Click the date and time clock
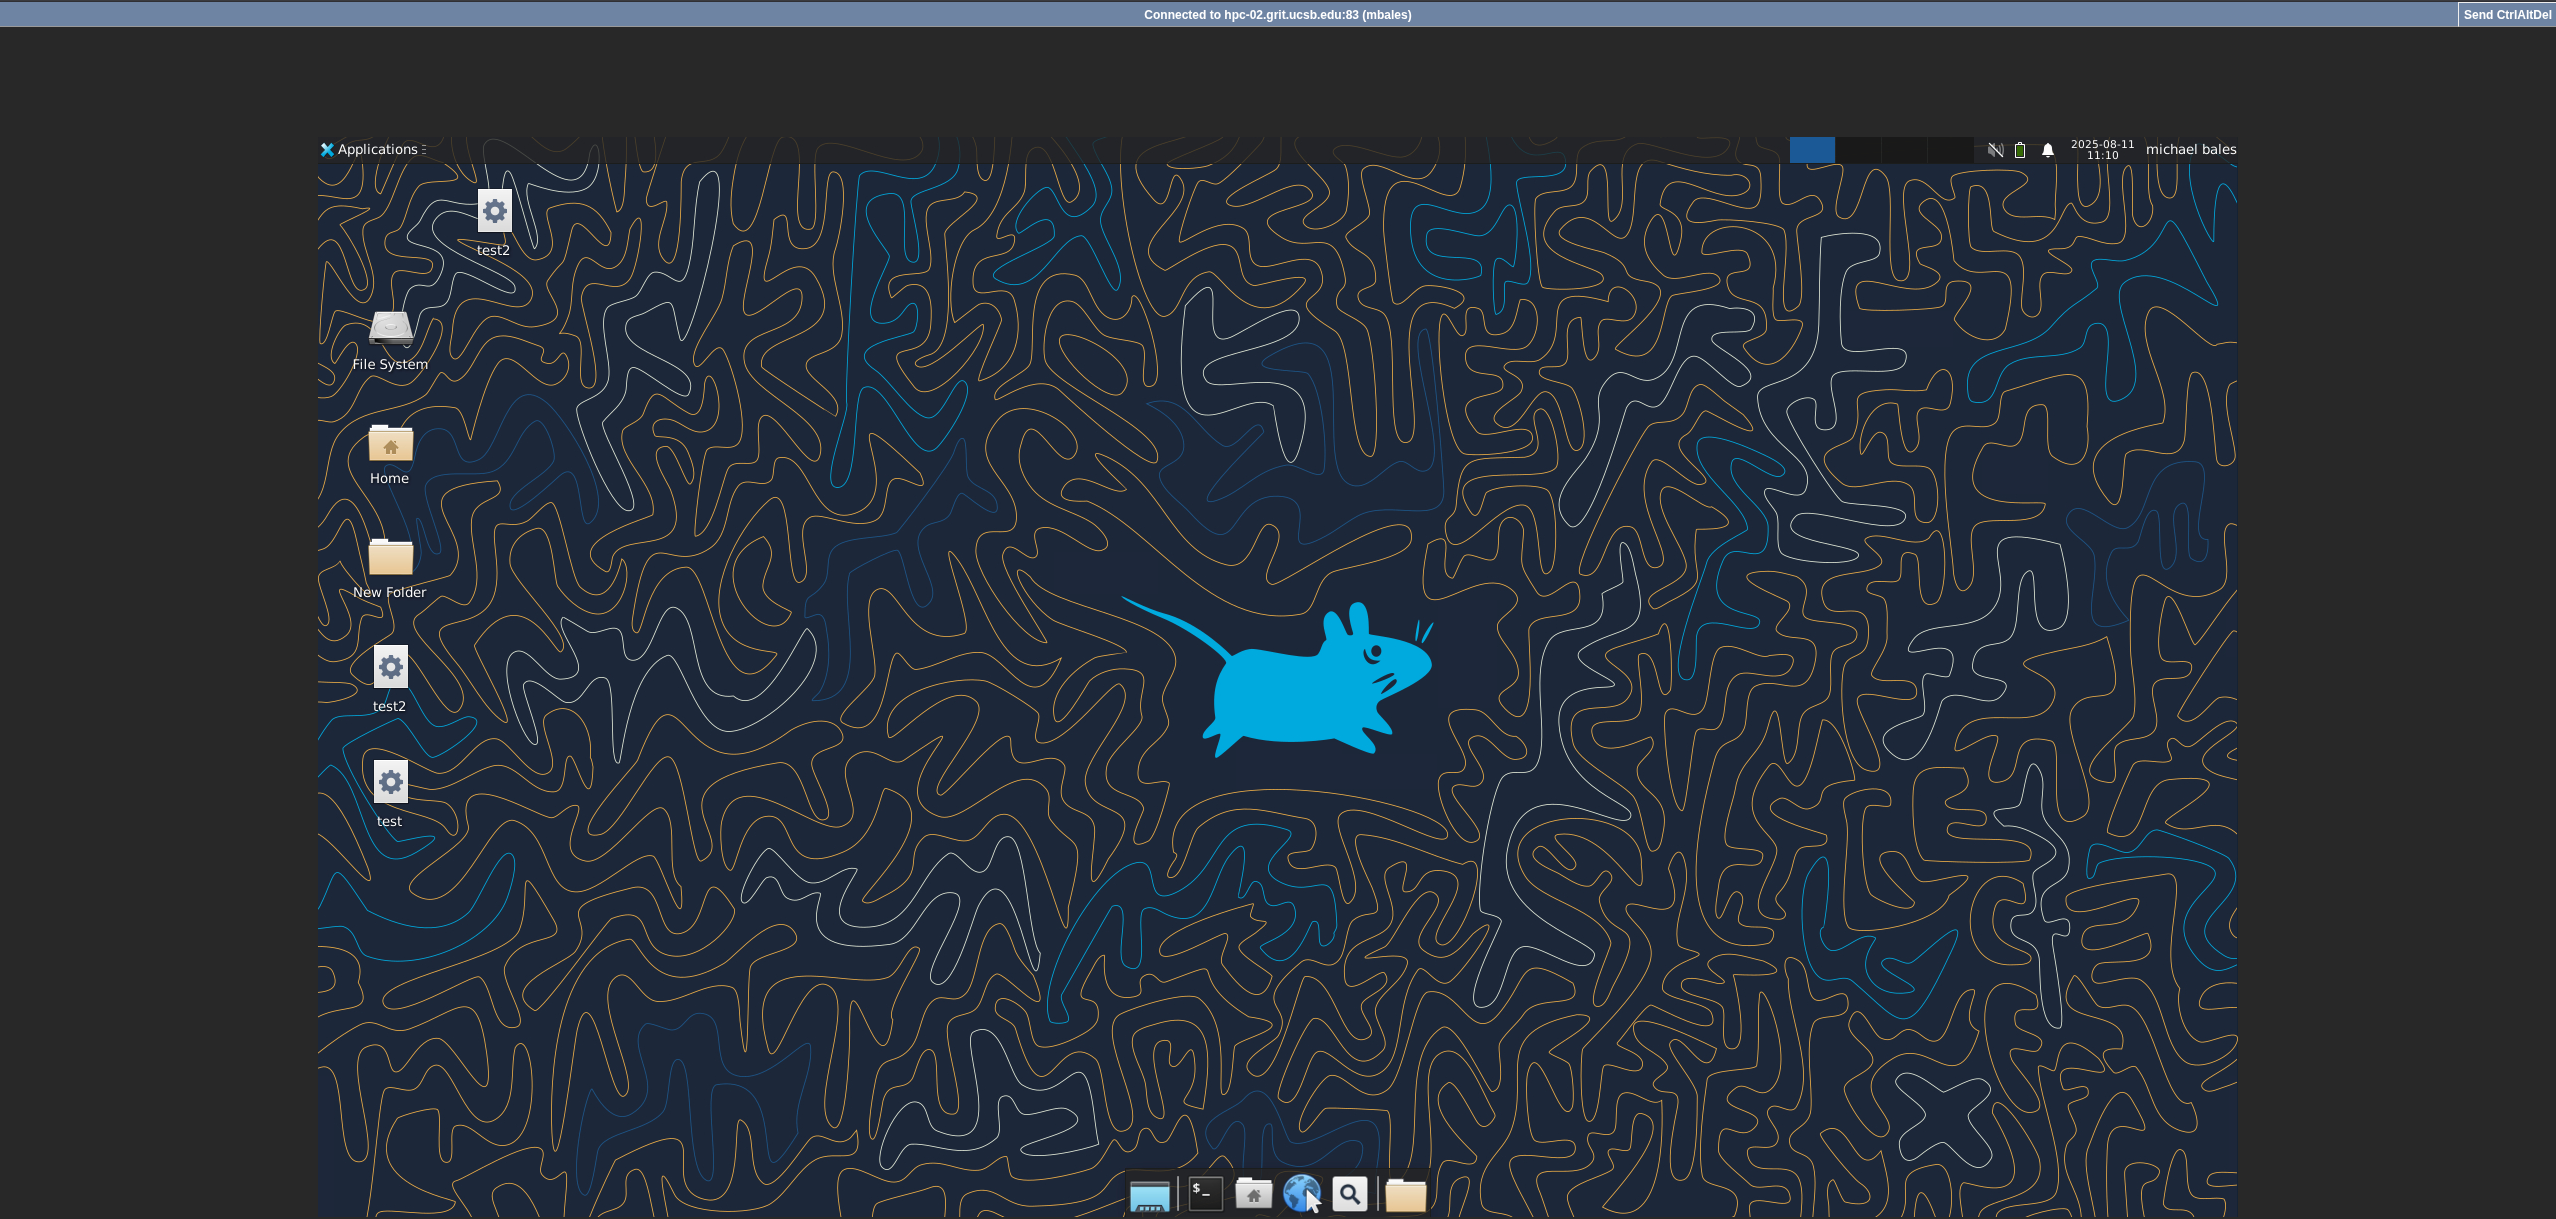Screen dimensions: 2556x1219 coord(2102,150)
